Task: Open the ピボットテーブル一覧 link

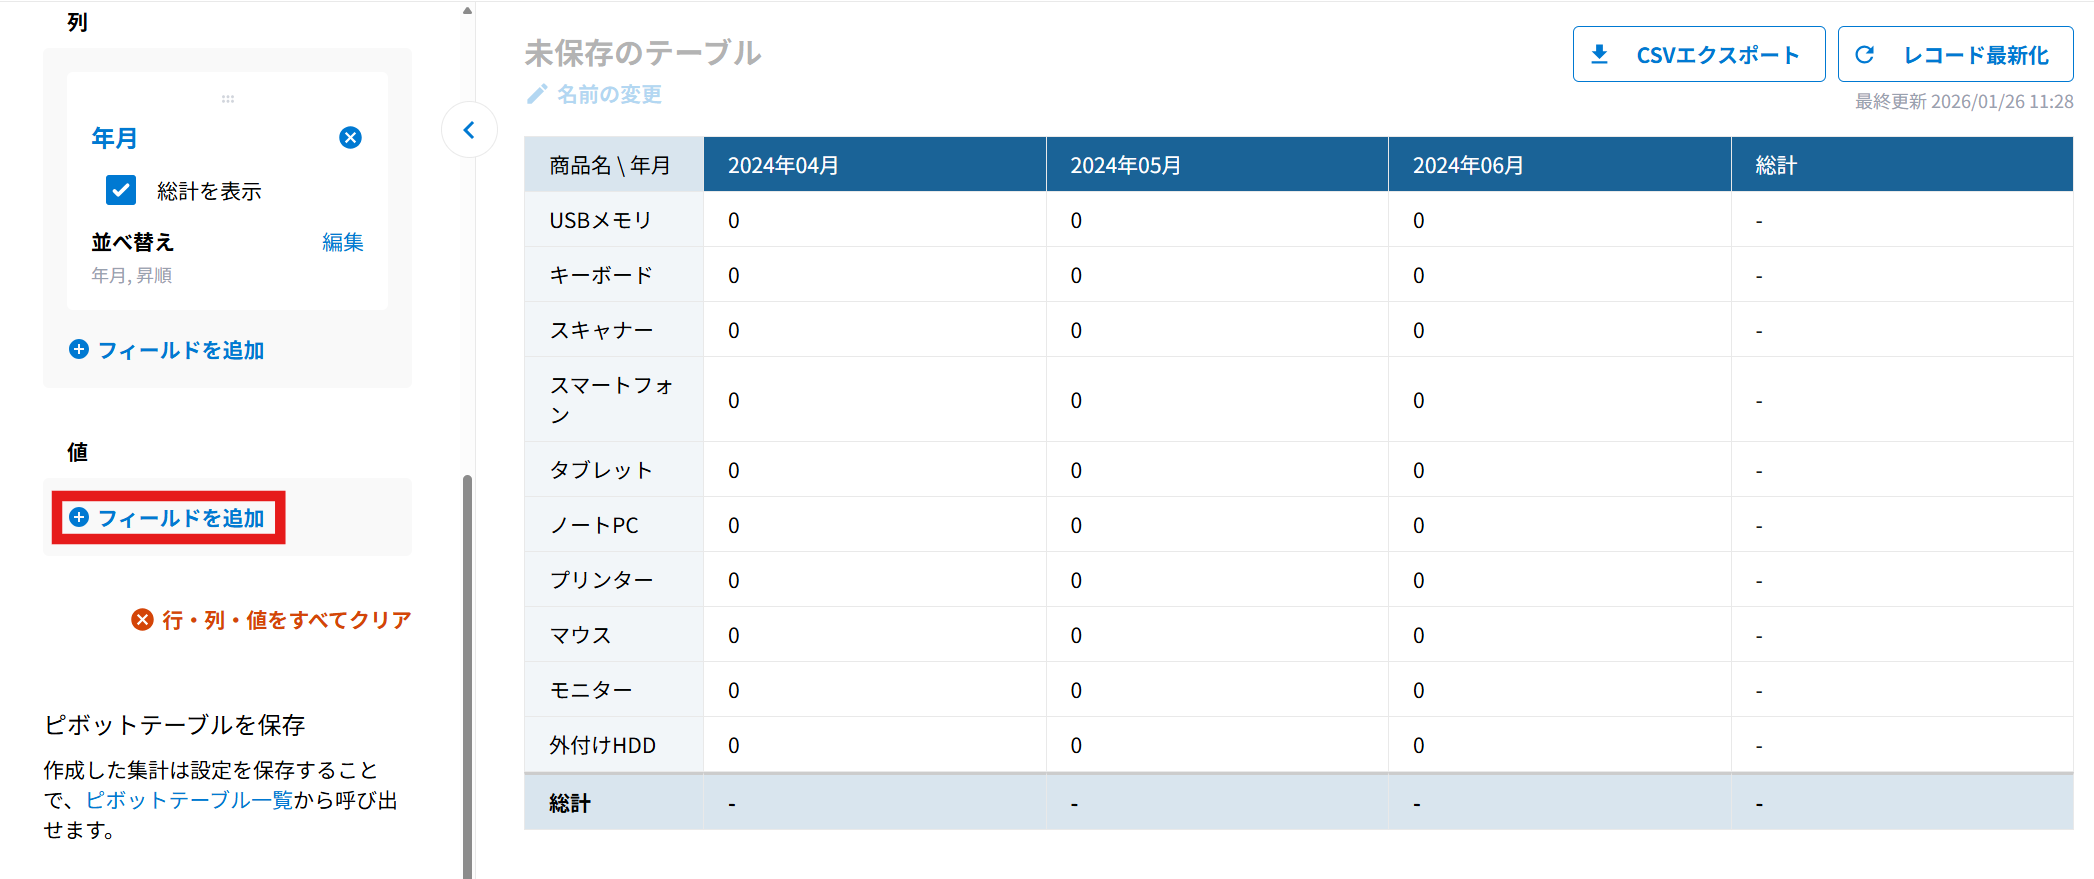Action: coord(189,800)
